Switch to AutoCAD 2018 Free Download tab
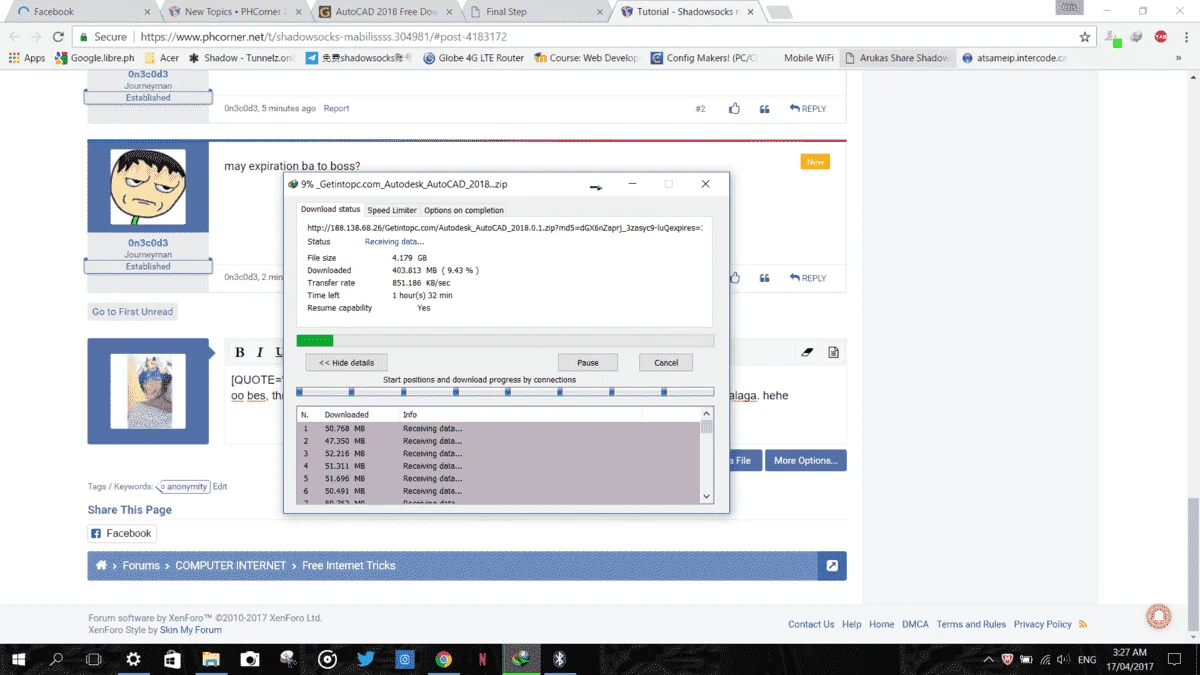The width and height of the screenshot is (1200, 675). pyautogui.click(x=386, y=12)
